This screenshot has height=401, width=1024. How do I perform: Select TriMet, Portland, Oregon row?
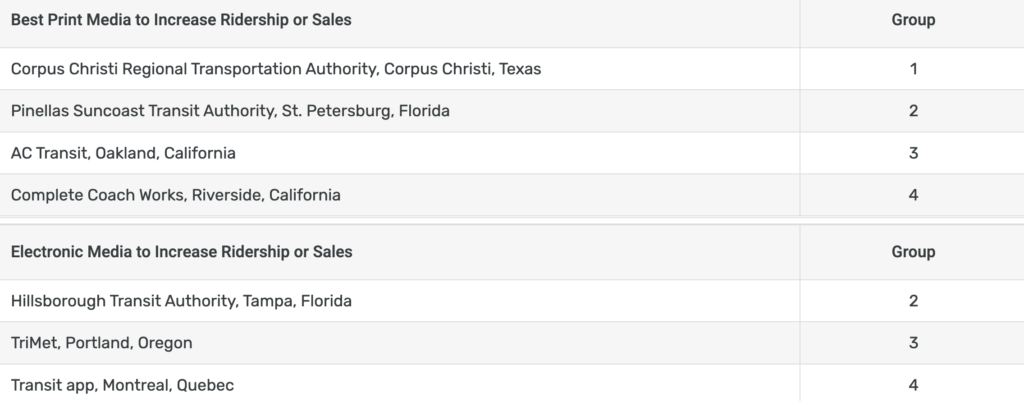[101, 343]
